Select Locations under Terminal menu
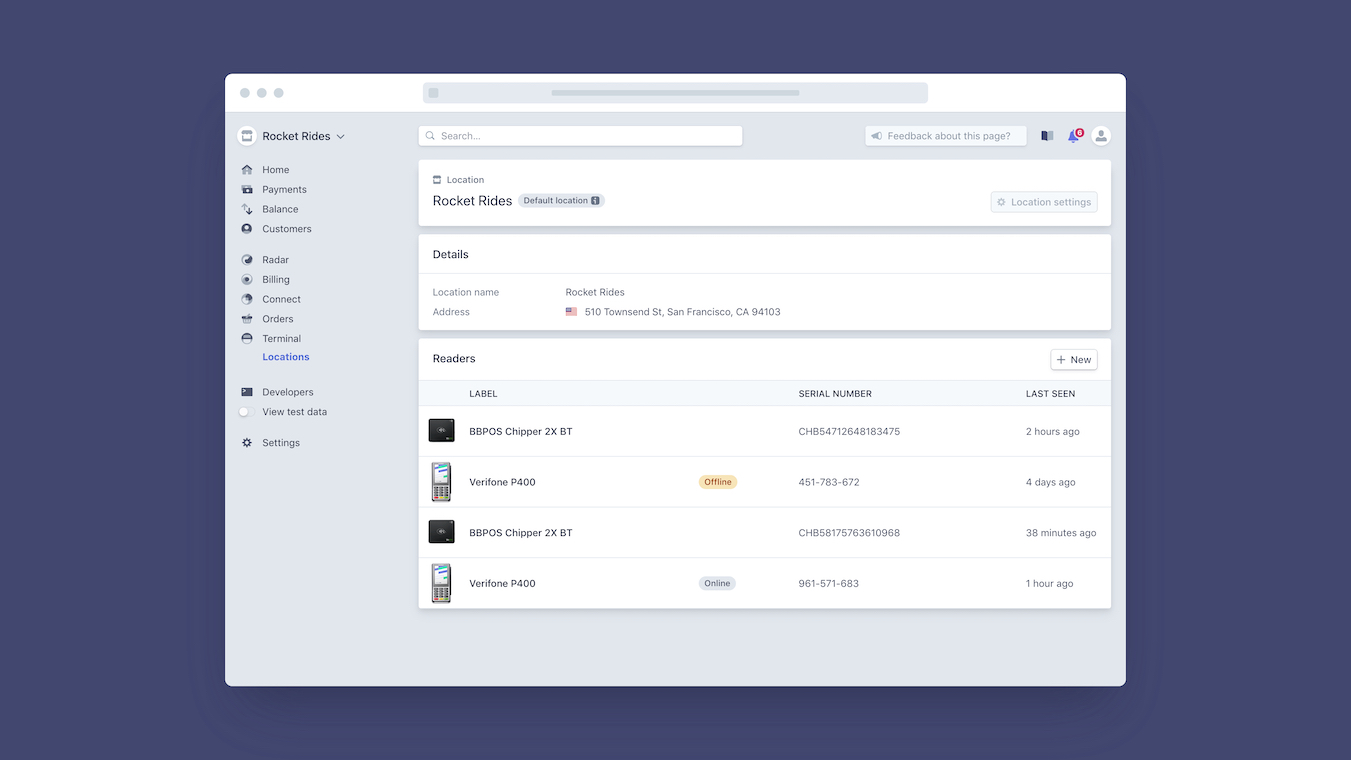 (x=285, y=356)
